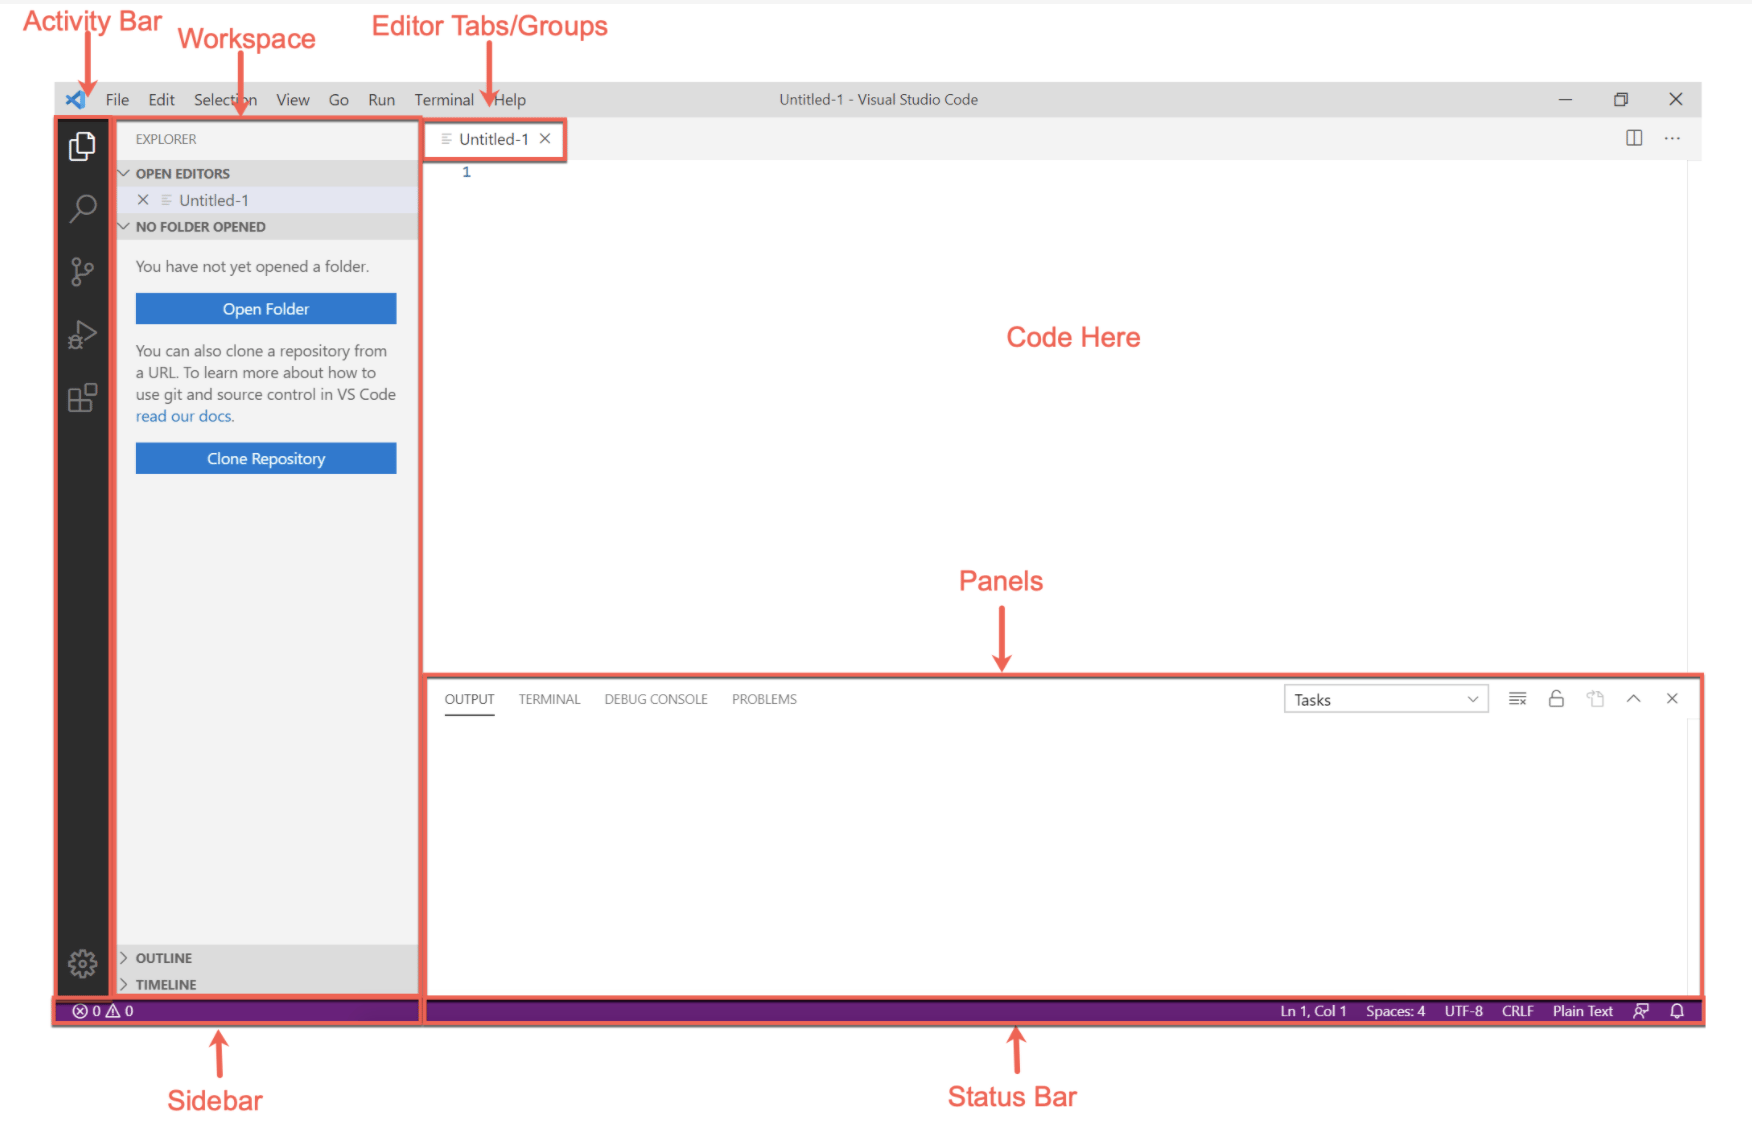
Task: Clear the output panel contents
Action: [x=1517, y=699]
